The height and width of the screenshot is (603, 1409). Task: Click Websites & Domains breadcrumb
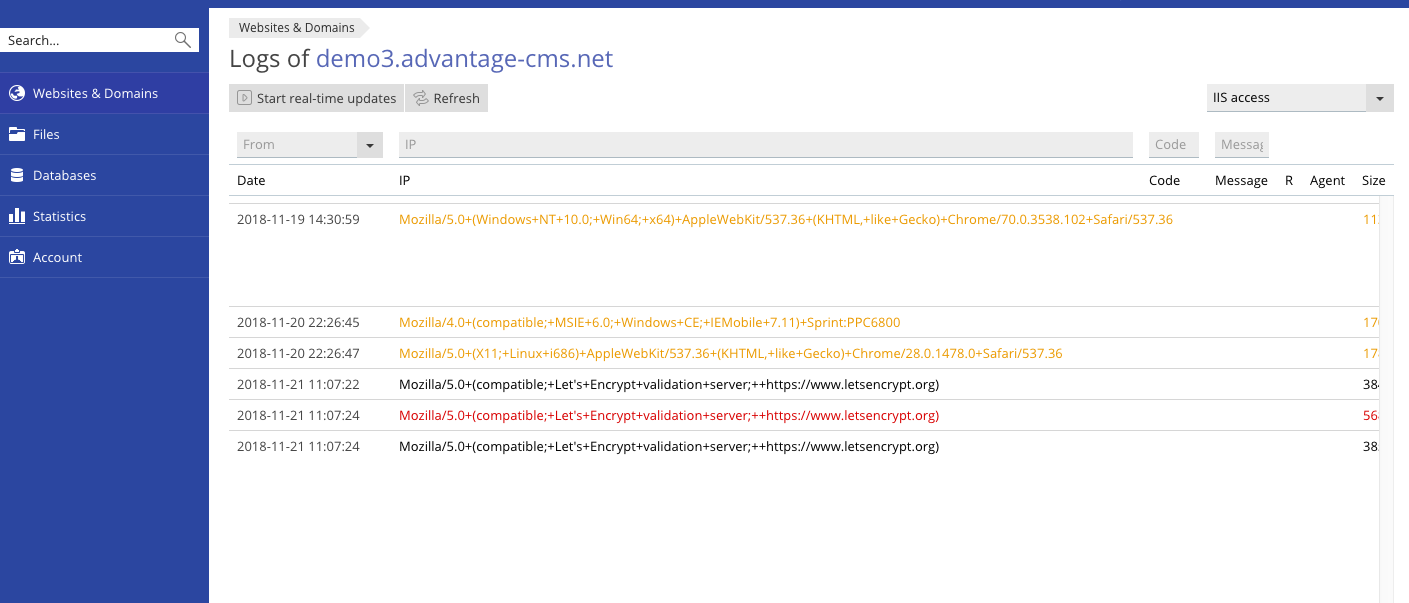click(297, 28)
